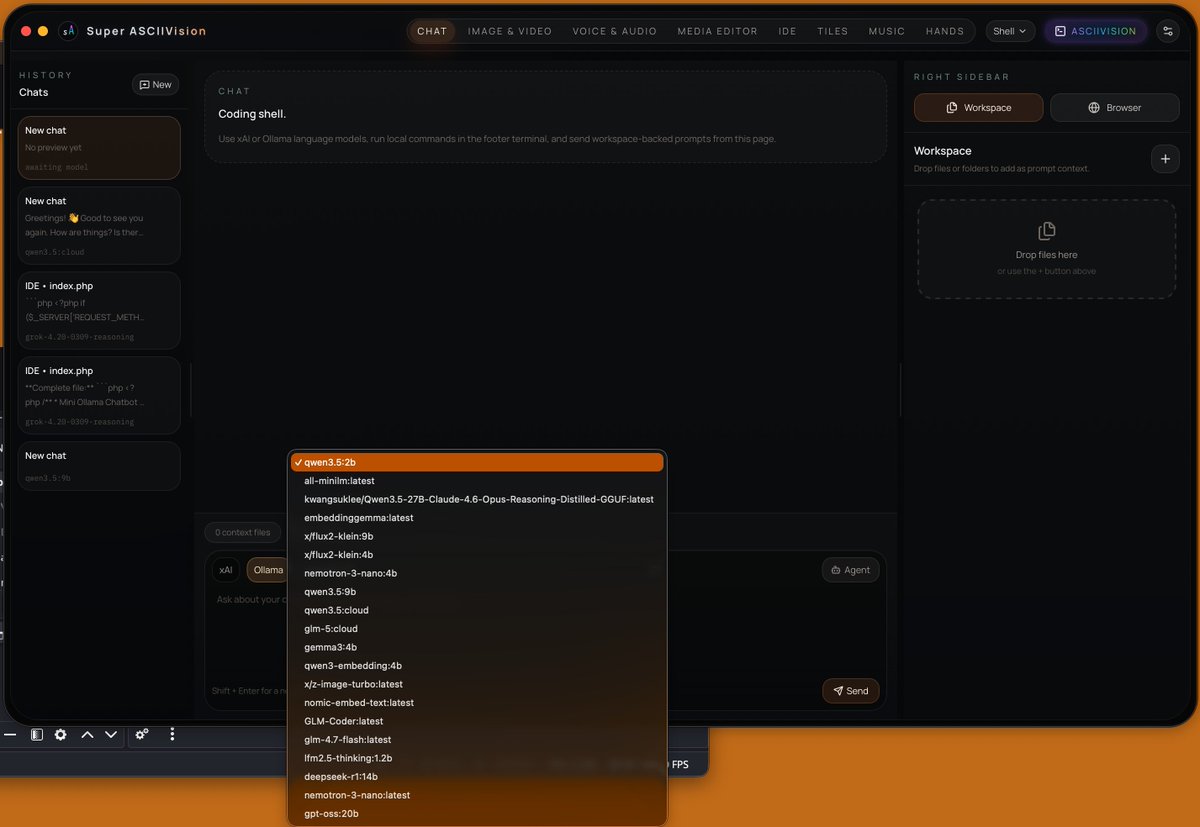Click the gear icon in background window toolbar
This screenshot has width=1200, height=827.
coord(61,734)
